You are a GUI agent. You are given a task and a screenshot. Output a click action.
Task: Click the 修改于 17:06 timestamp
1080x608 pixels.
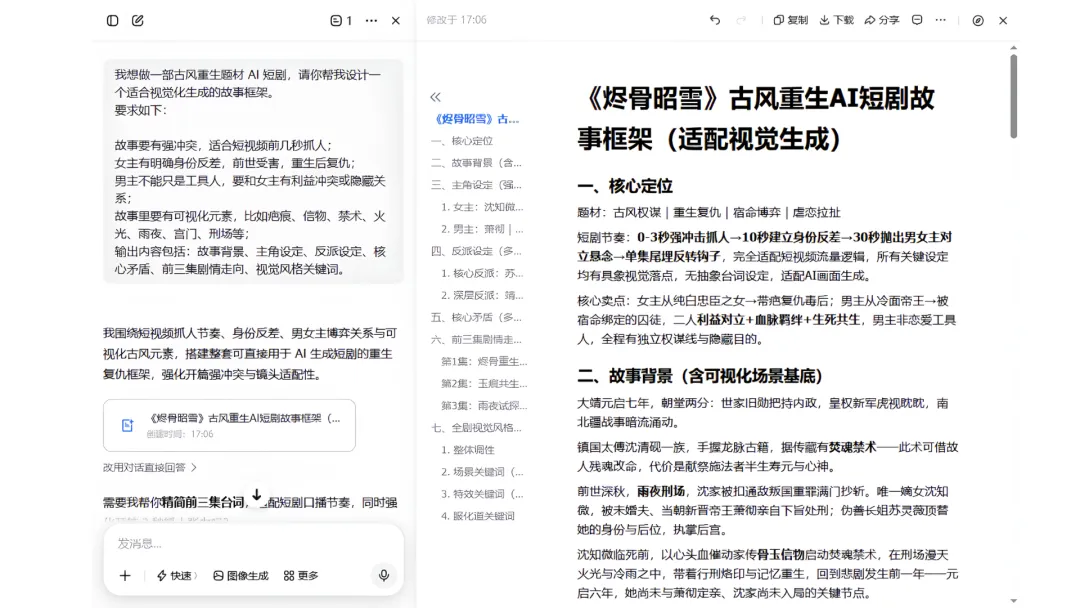(x=456, y=20)
